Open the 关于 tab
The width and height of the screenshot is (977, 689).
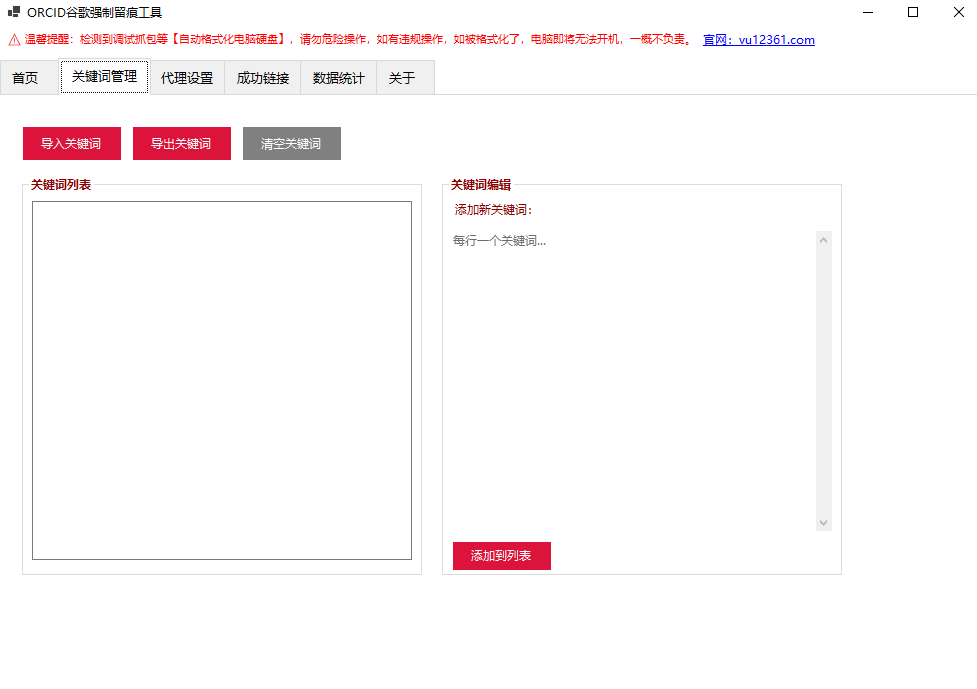pos(402,78)
